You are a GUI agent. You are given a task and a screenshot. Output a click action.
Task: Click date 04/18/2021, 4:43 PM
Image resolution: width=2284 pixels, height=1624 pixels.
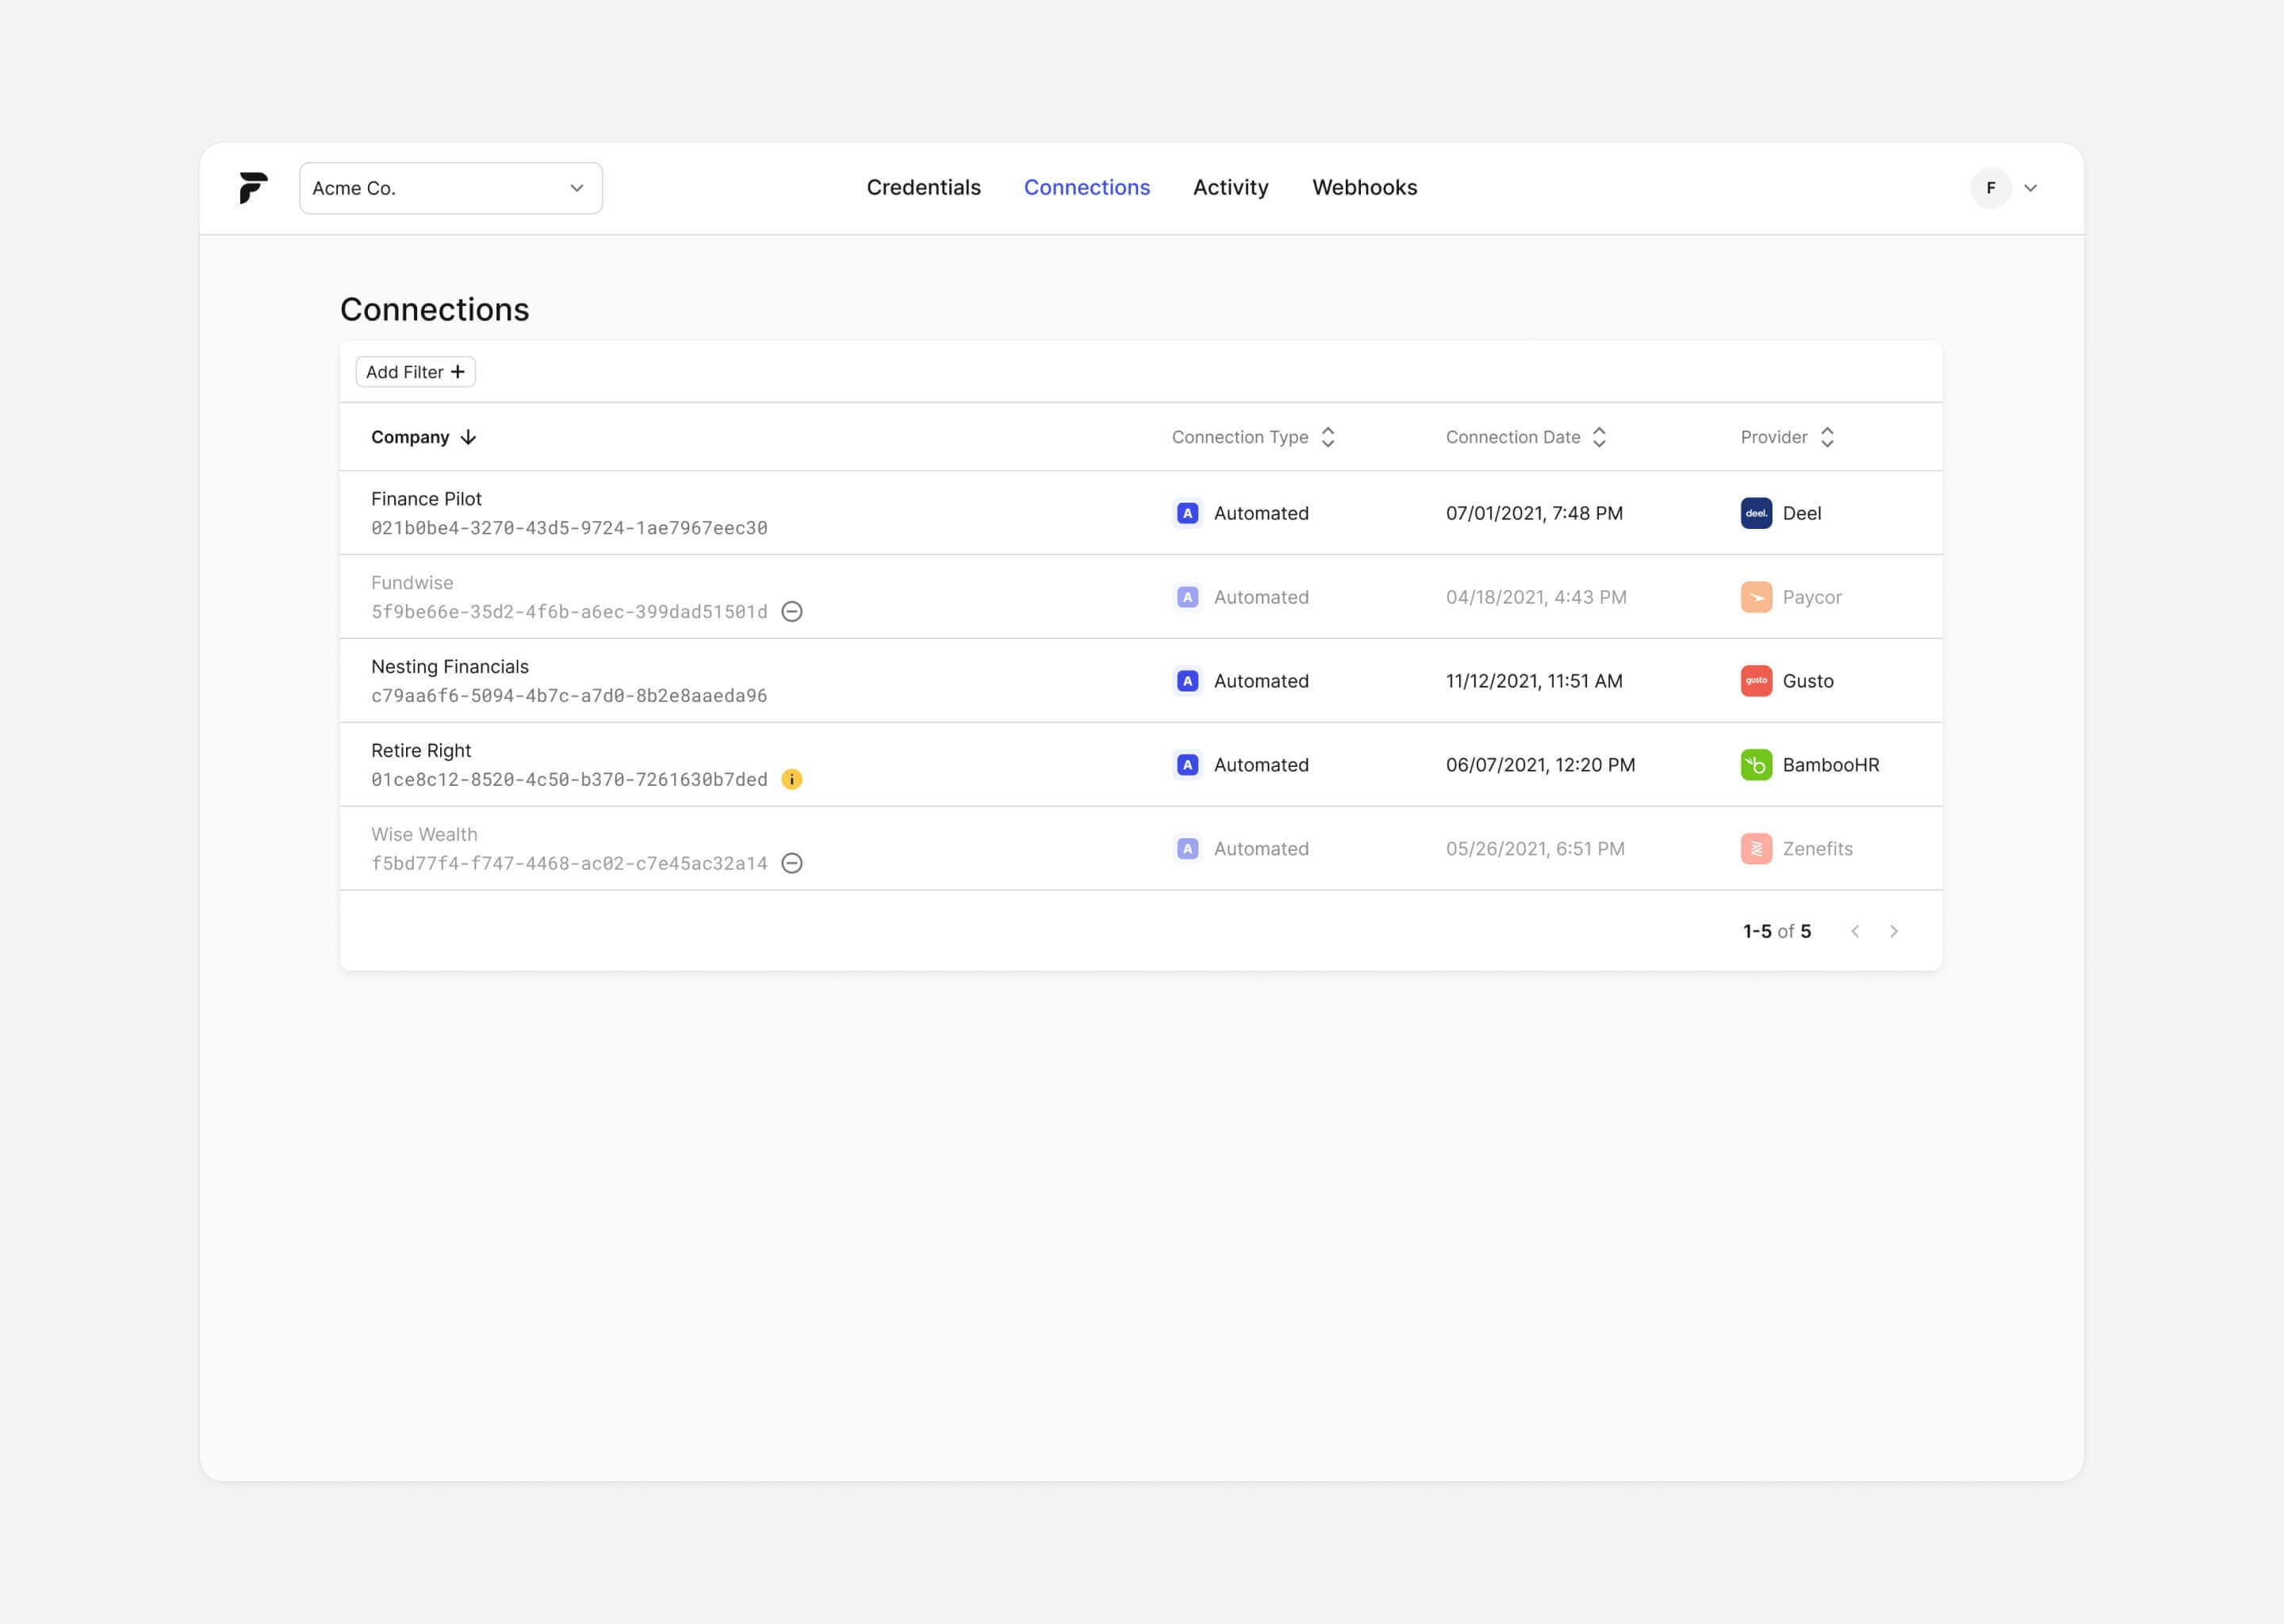(1536, 597)
